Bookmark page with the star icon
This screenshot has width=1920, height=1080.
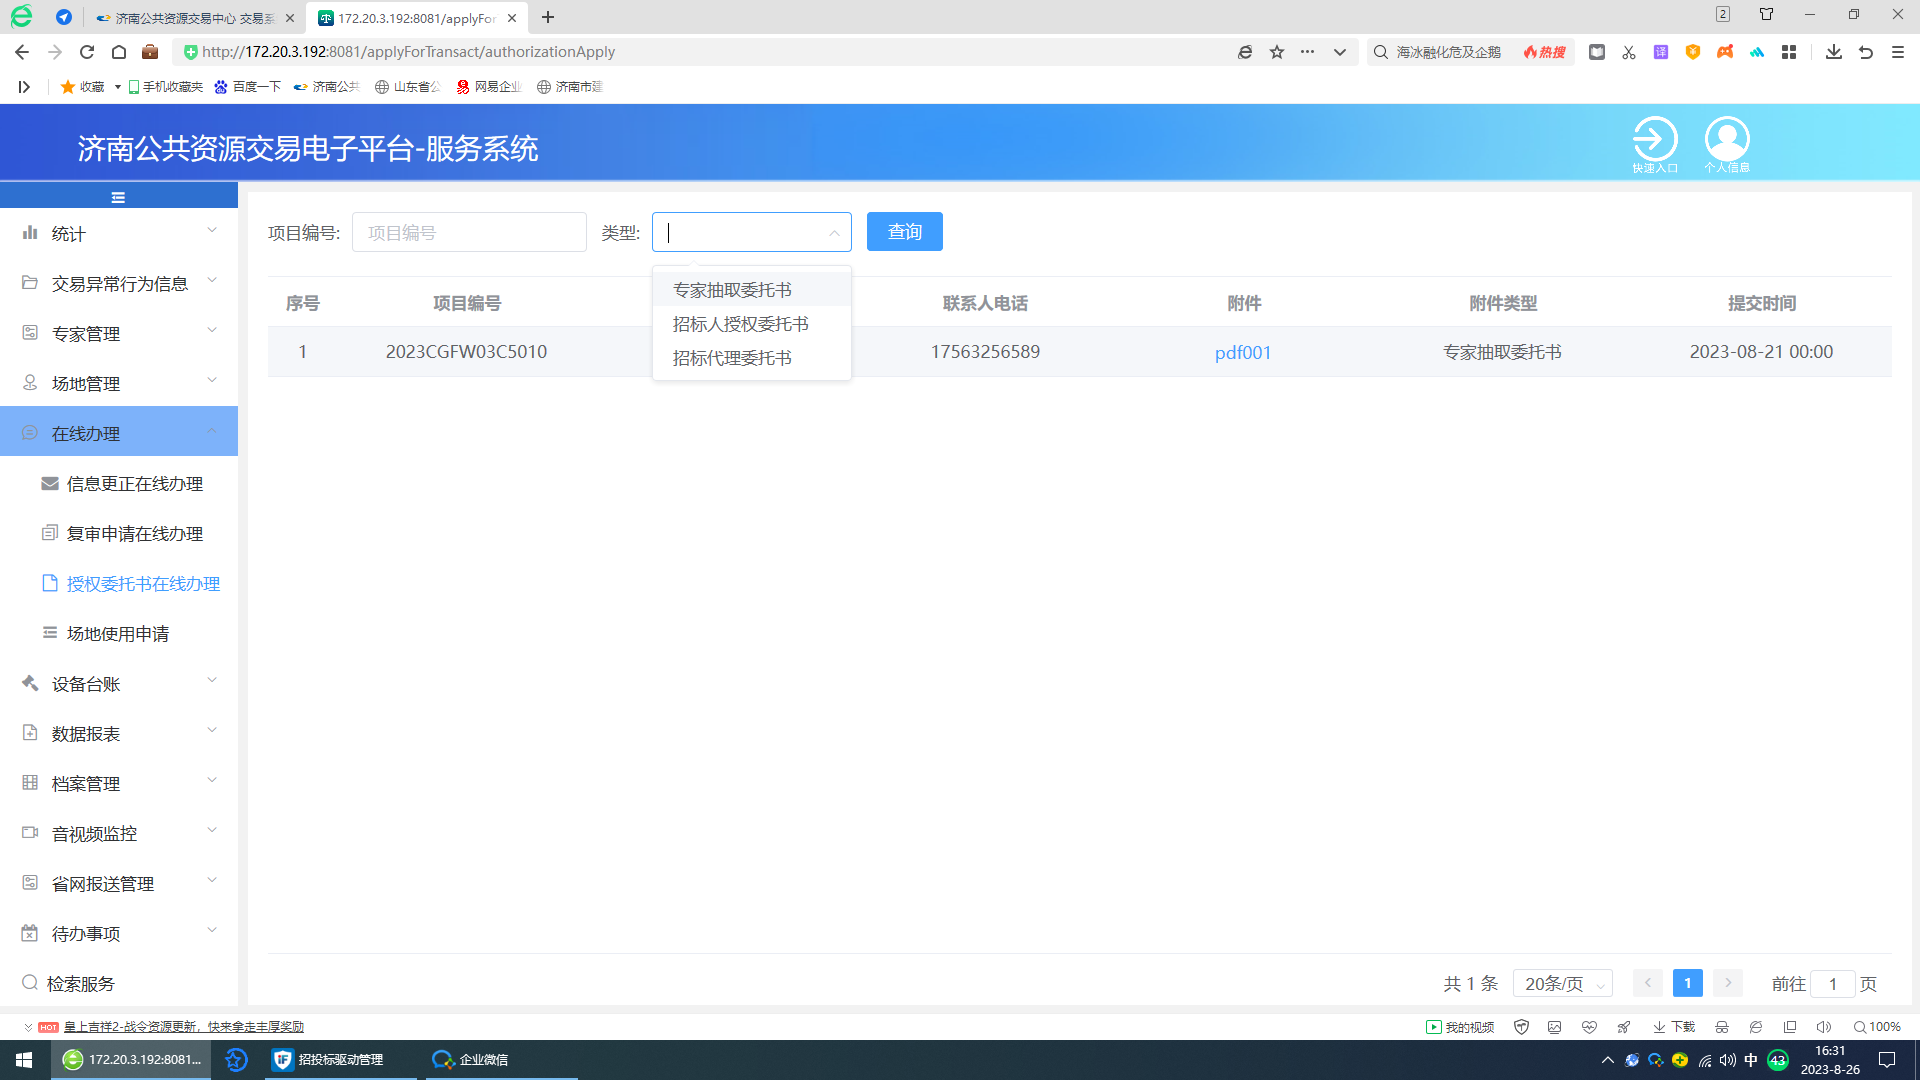pyautogui.click(x=1277, y=52)
